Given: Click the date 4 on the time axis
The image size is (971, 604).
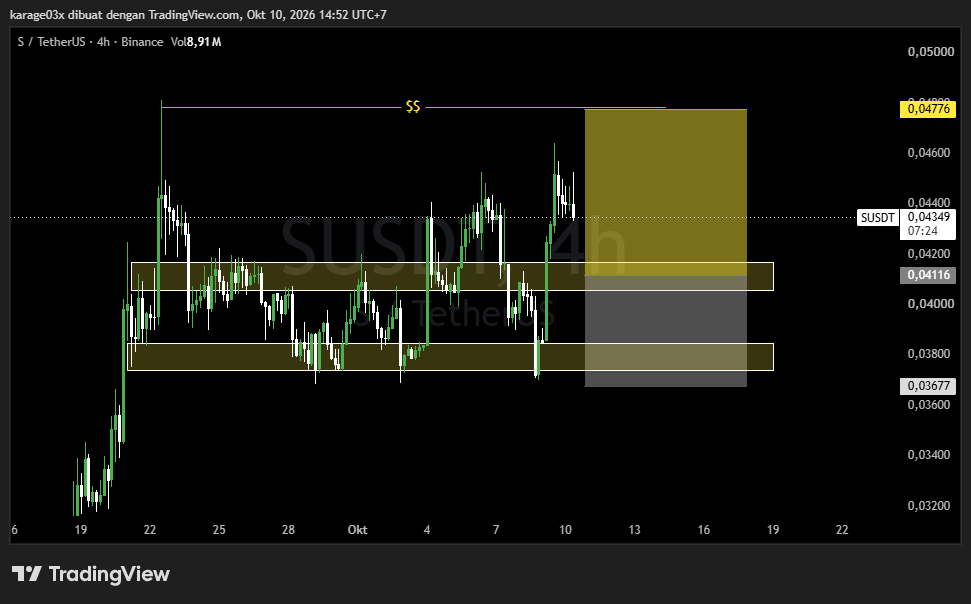Looking at the screenshot, I should pyautogui.click(x=427, y=530).
